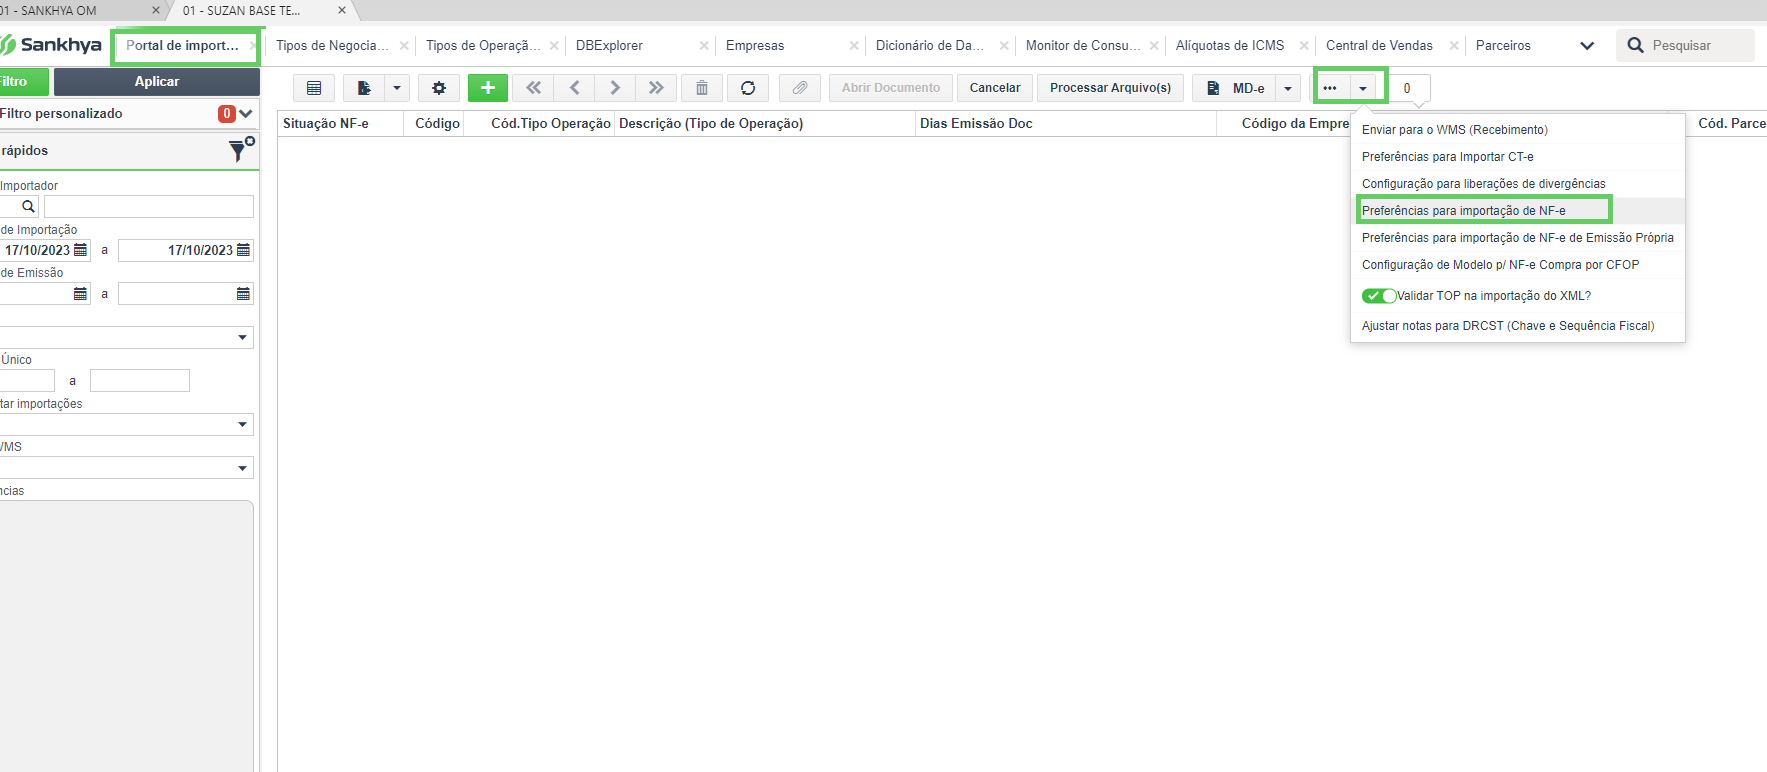Click the export document icon
The height and width of the screenshot is (772, 1767).
(364, 88)
